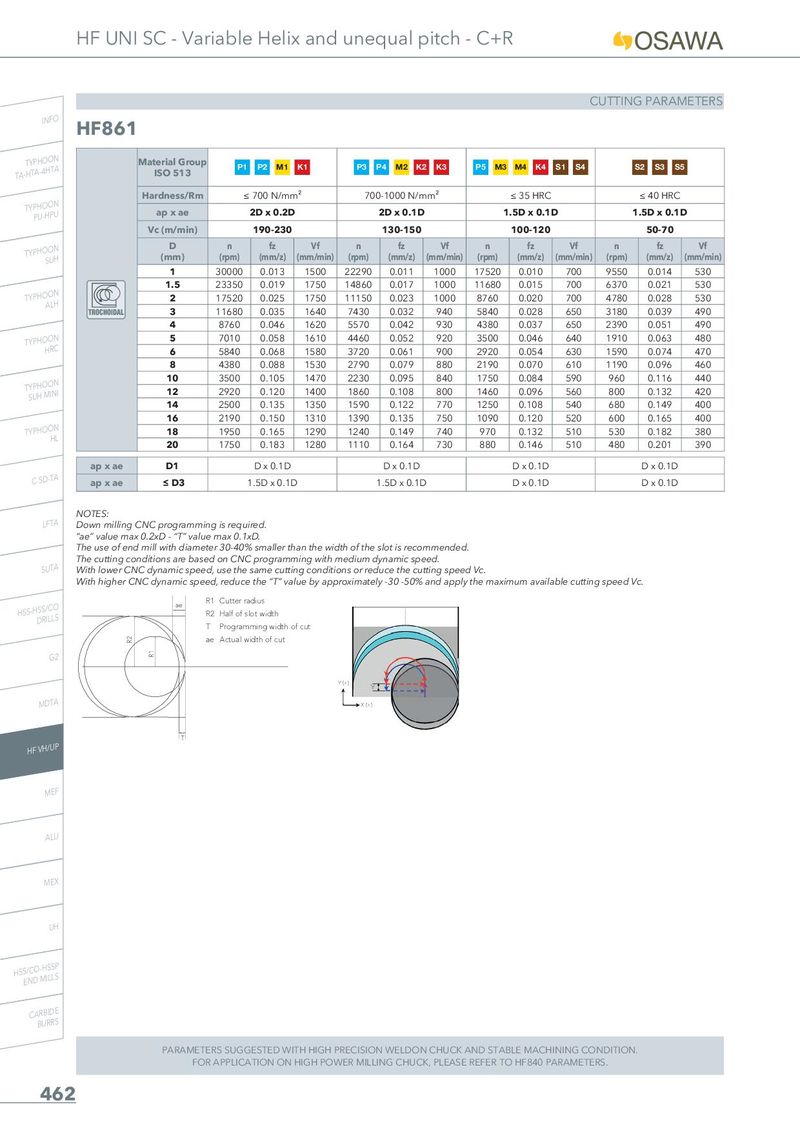Switch to the TYPHOON SUH MINI tab

(32, 393)
